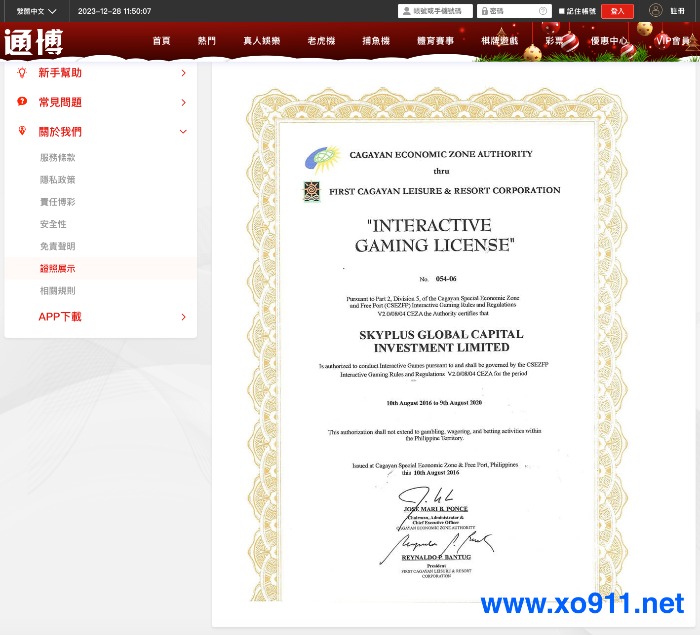700x635 pixels.
Task: Focus the 密碼 password input field
Action: (514, 11)
